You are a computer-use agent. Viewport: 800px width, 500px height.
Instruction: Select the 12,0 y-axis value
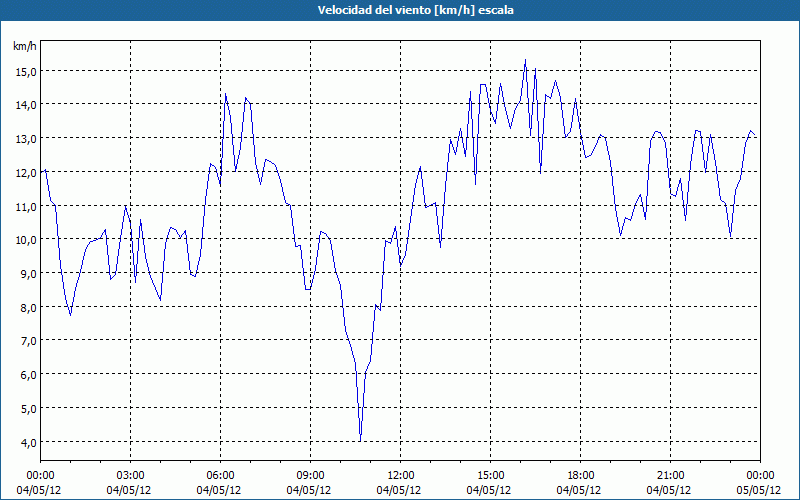tap(26, 172)
